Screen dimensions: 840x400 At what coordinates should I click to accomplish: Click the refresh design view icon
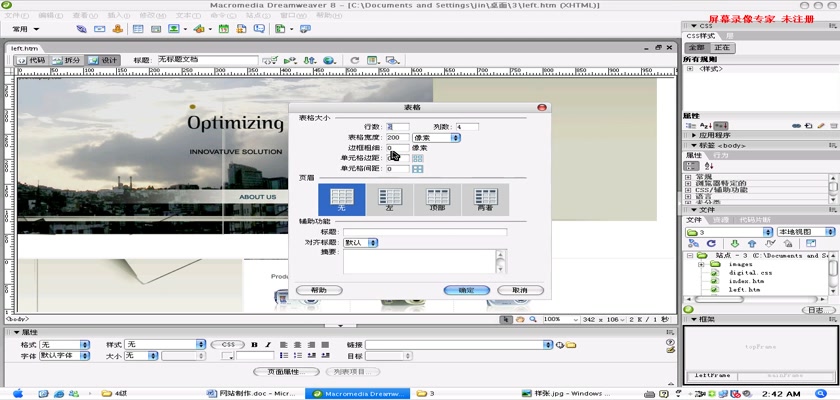(x=355, y=61)
